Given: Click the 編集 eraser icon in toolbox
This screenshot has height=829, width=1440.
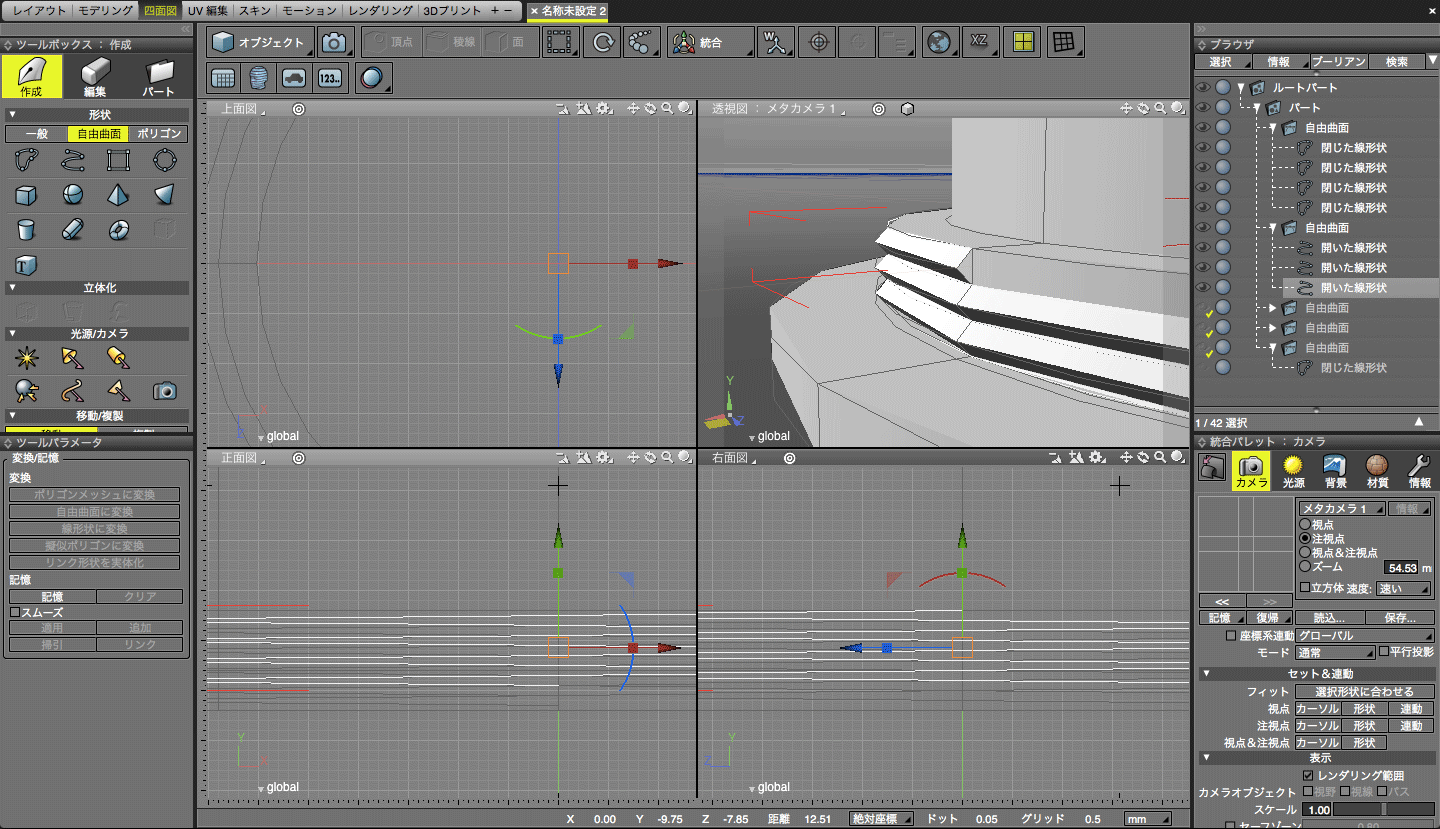Looking at the screenshot, I should (95, 76).
